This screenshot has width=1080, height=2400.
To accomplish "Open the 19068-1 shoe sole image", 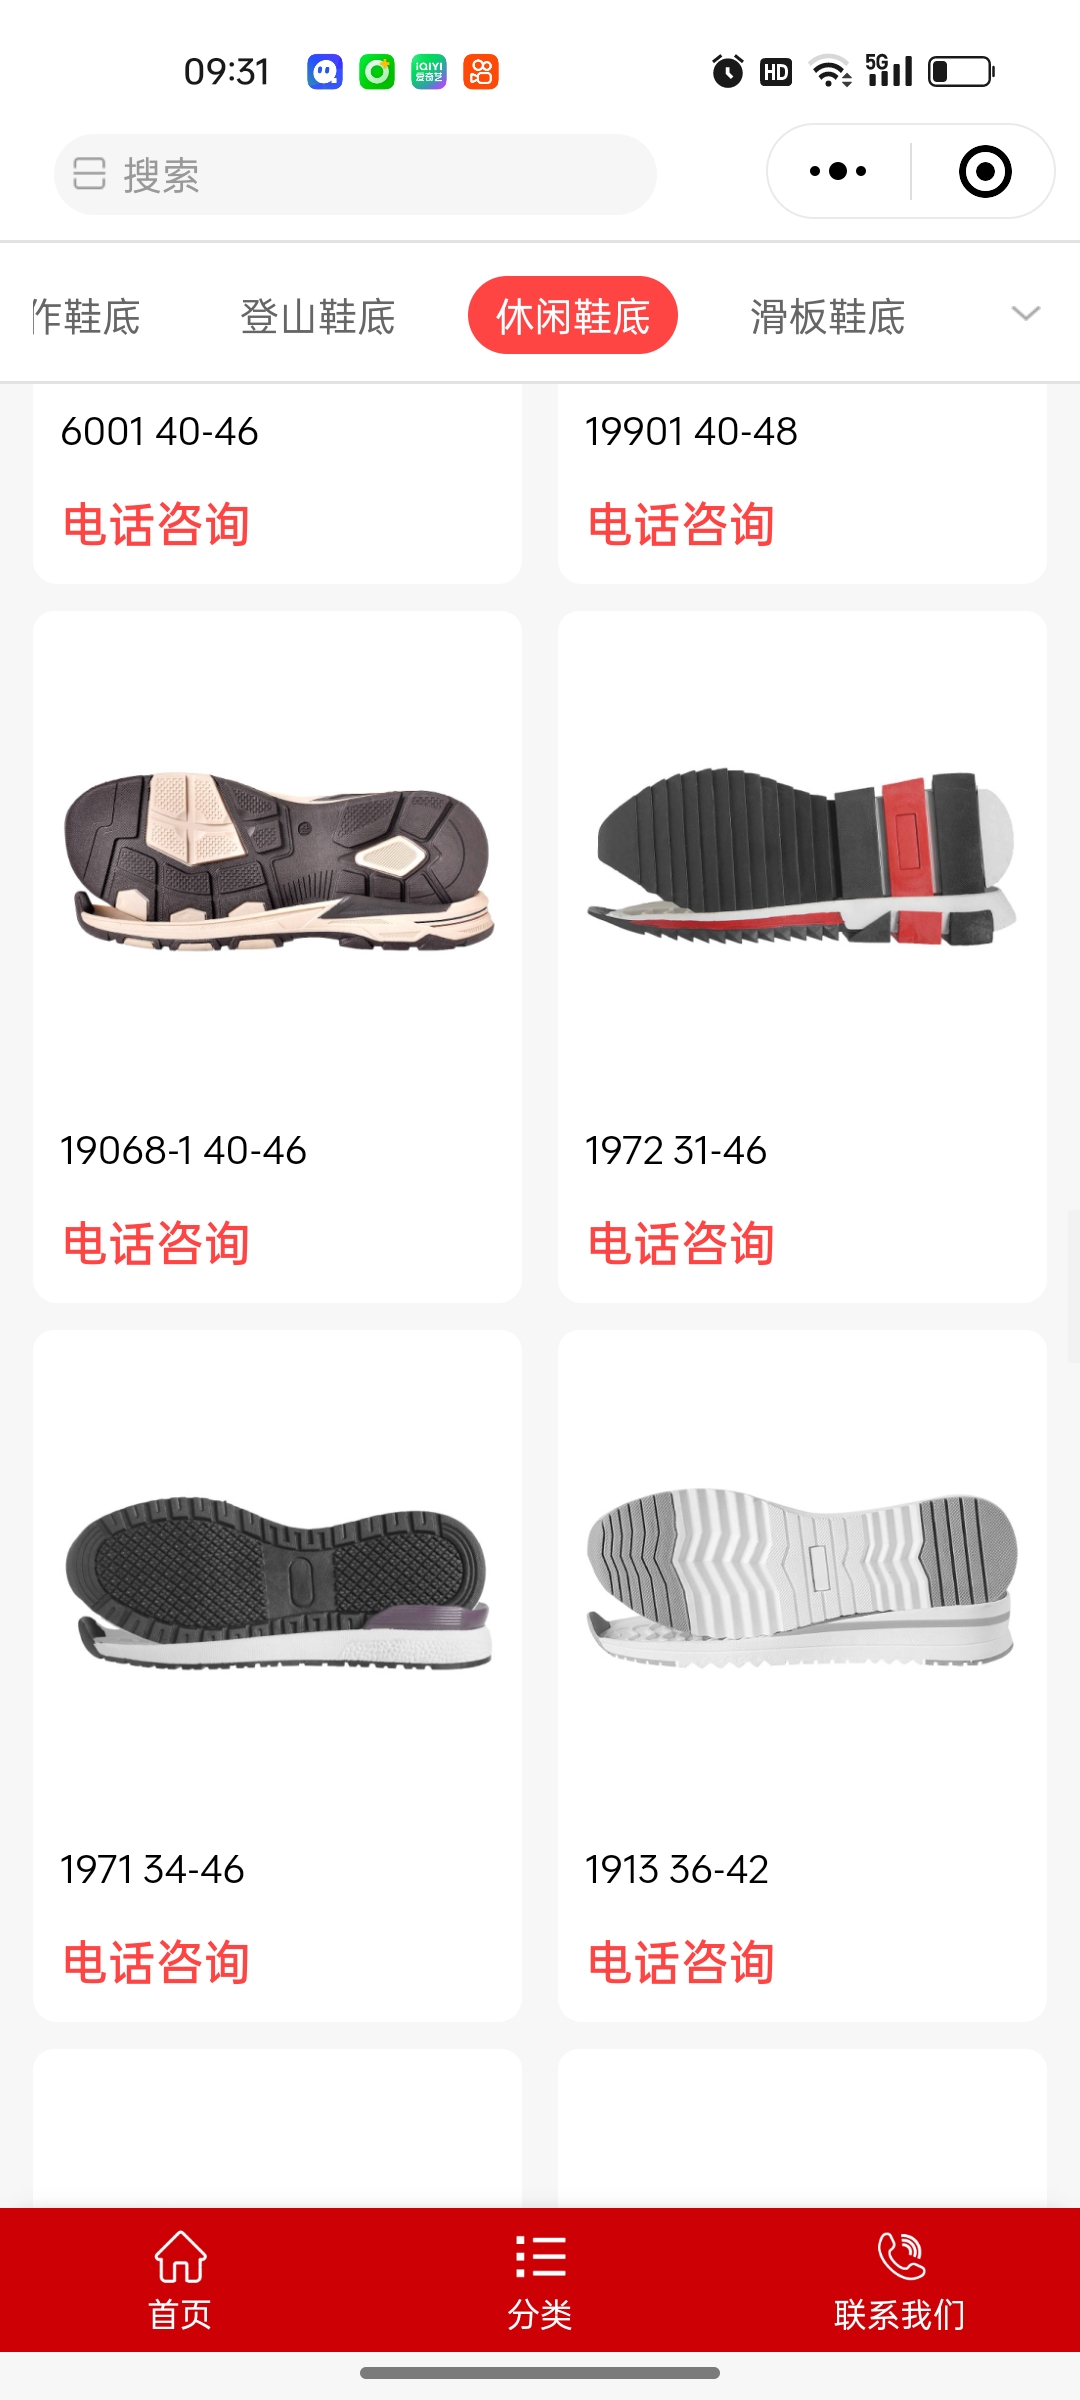I will [278, 860].
